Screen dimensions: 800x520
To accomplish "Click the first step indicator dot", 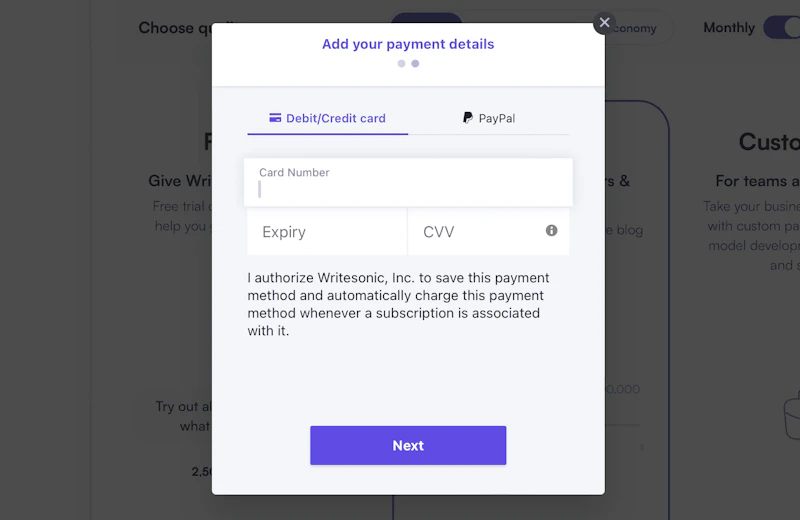I will click(401, 63).
